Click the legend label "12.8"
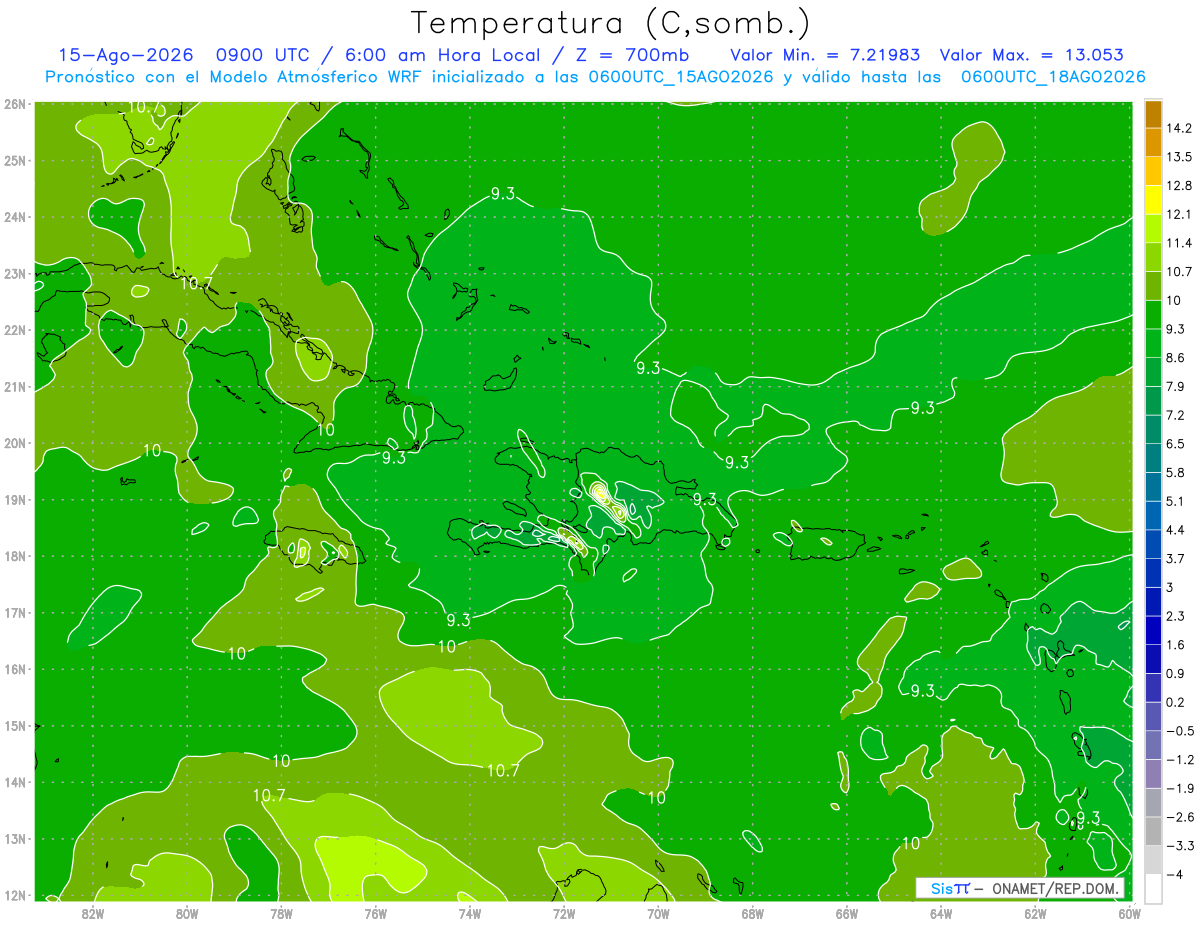Image resolution: width=1200 pixels, height=927 pixels. (x=1178, y=185)
